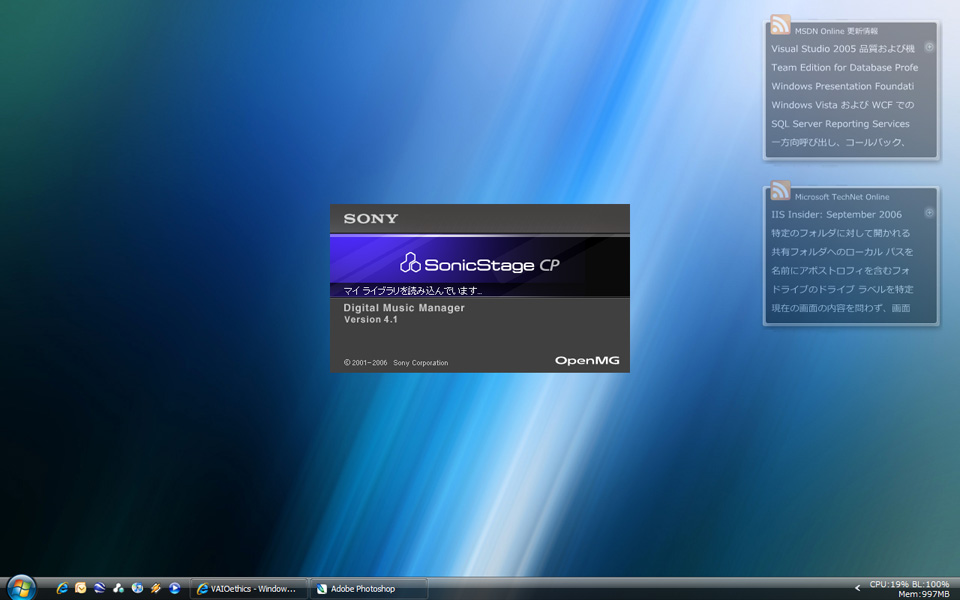Launch Windows Media Player from Quick Launch
Image resolution: width=960 pixels, height=600 pixels.
(x=174, y=588)
